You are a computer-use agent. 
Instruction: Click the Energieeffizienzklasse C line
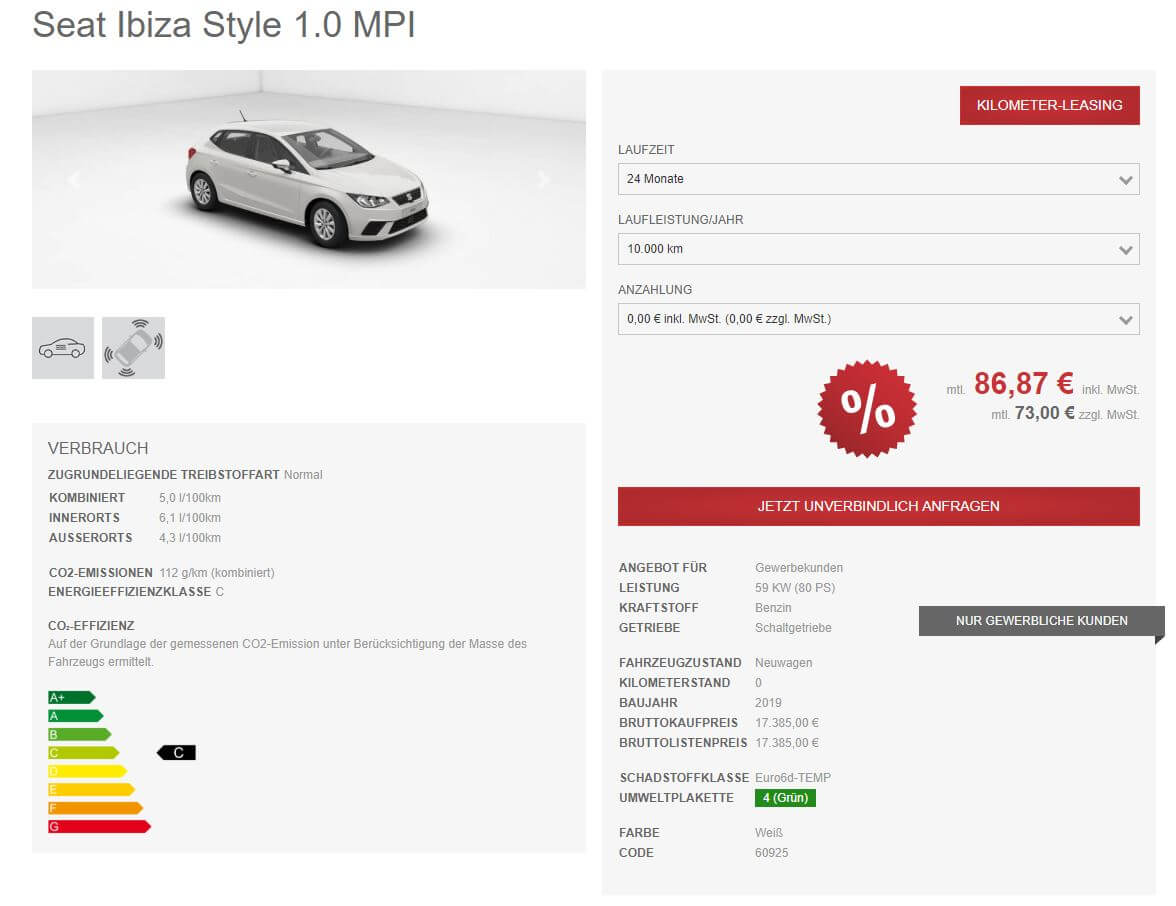136,592
